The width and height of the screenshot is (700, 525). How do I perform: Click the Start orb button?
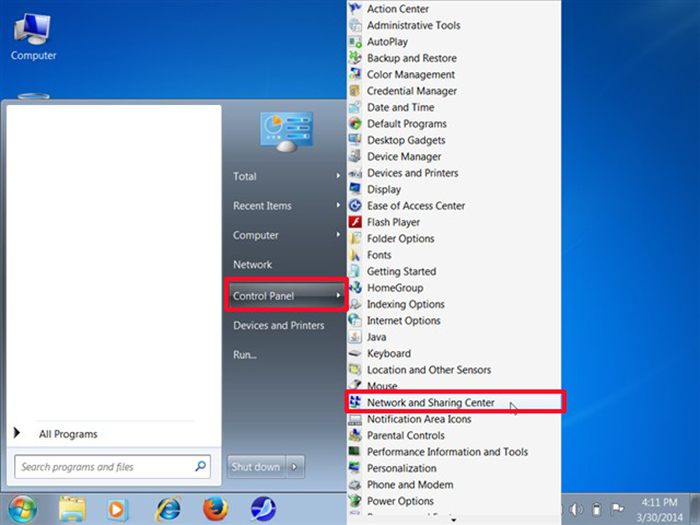(x=22, y=509)
